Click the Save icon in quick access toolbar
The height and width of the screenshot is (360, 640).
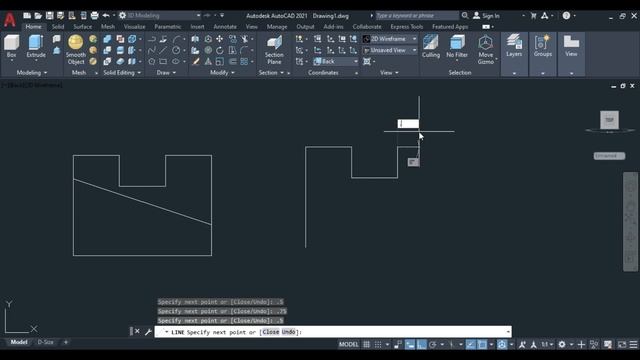49,16
